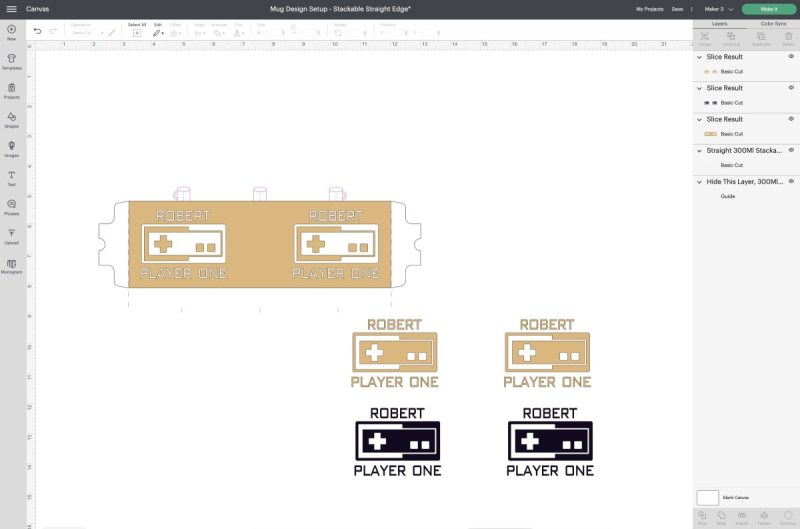Screen dimensions: 800x529
Task: Hide the first Slice Result layer
Action: pos(791,57)
